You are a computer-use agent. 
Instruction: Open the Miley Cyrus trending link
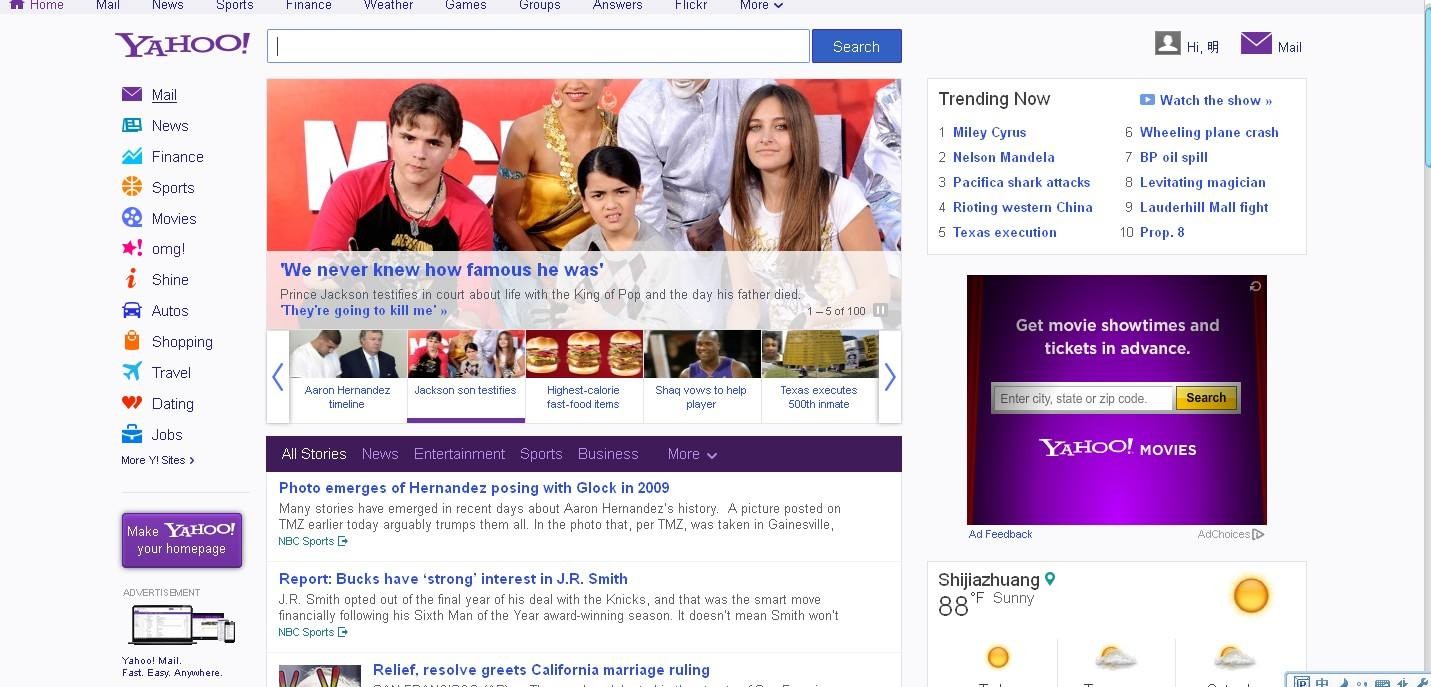(x=989, y=132)
